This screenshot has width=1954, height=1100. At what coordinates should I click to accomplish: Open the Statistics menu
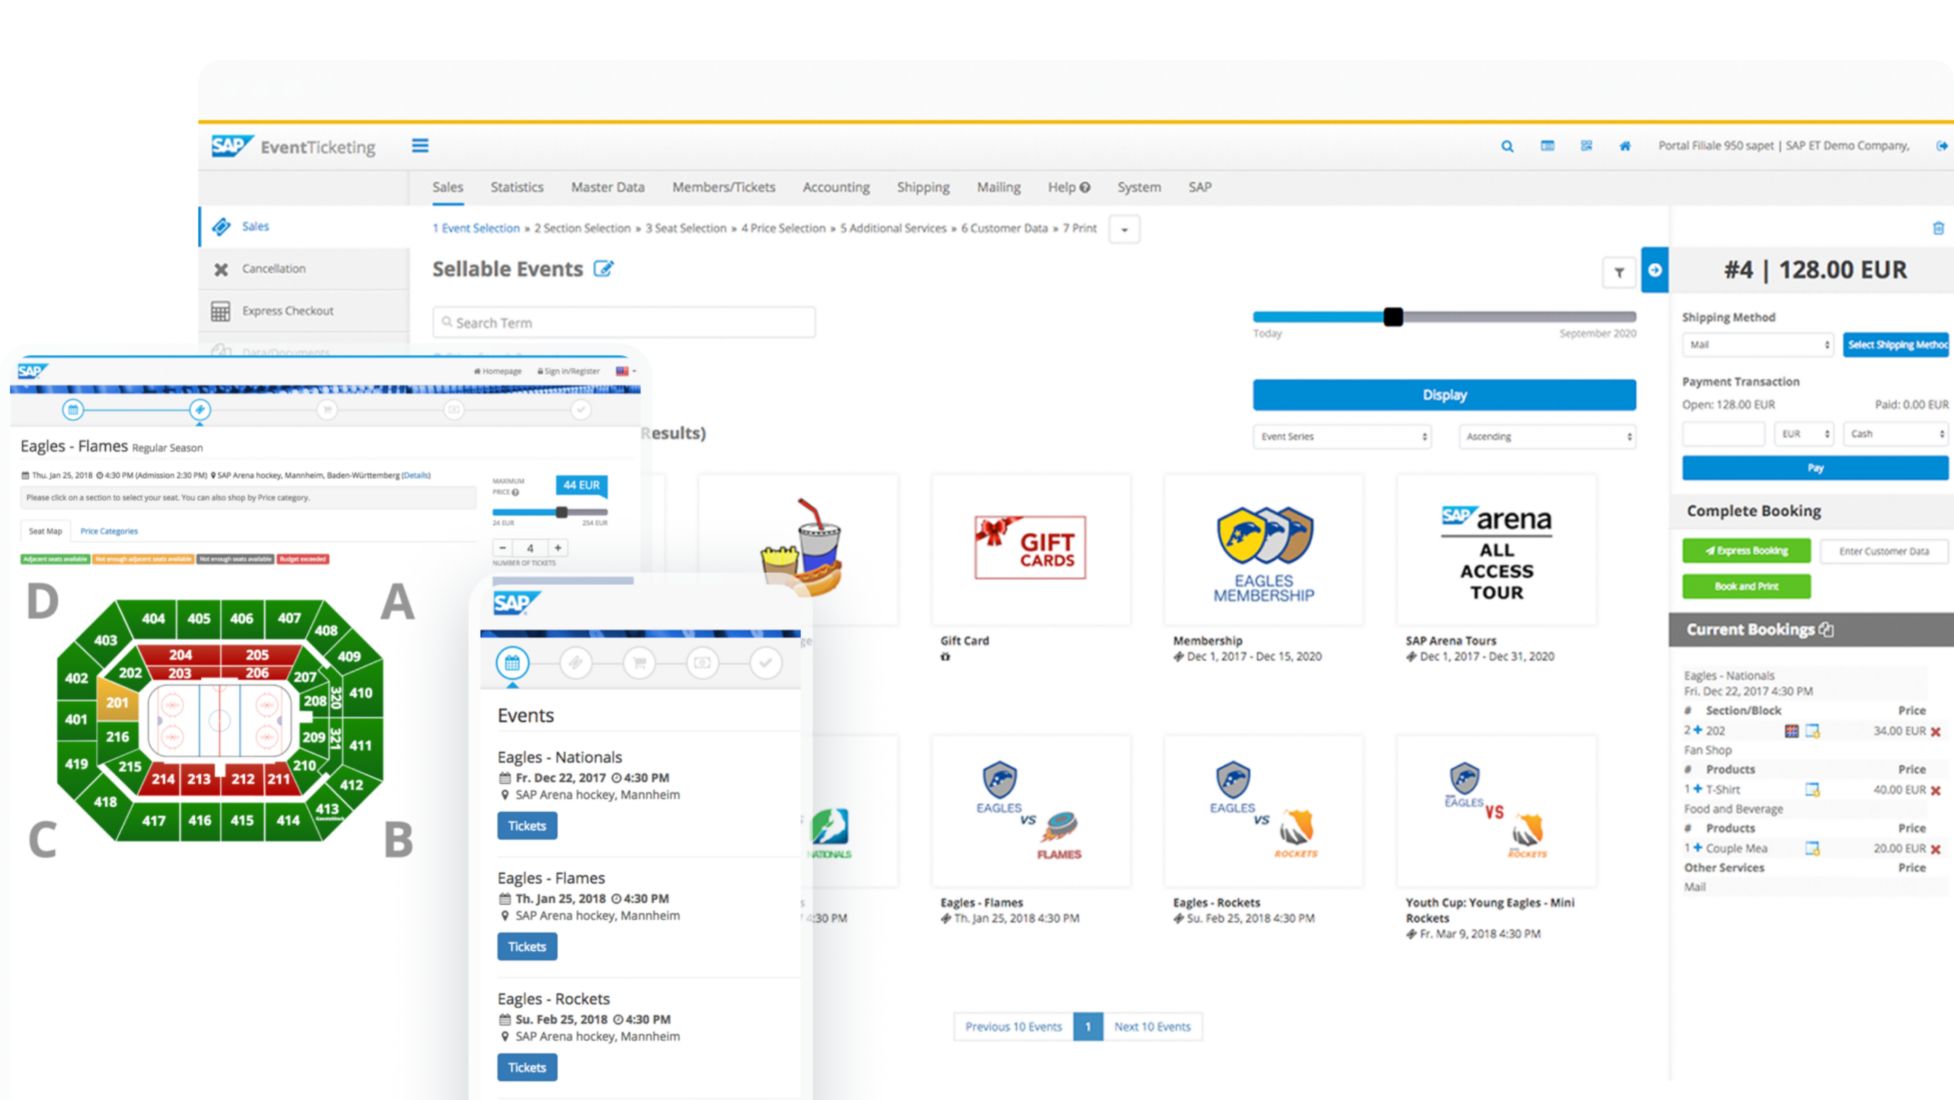pos(516,187)
